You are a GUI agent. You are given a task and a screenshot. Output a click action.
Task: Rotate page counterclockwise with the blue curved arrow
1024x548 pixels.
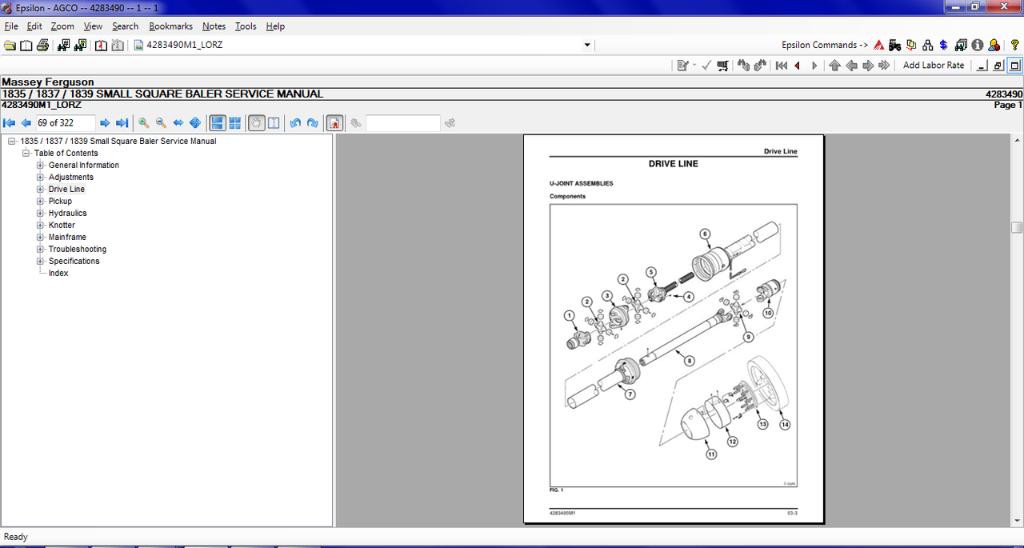click(295, 123)
